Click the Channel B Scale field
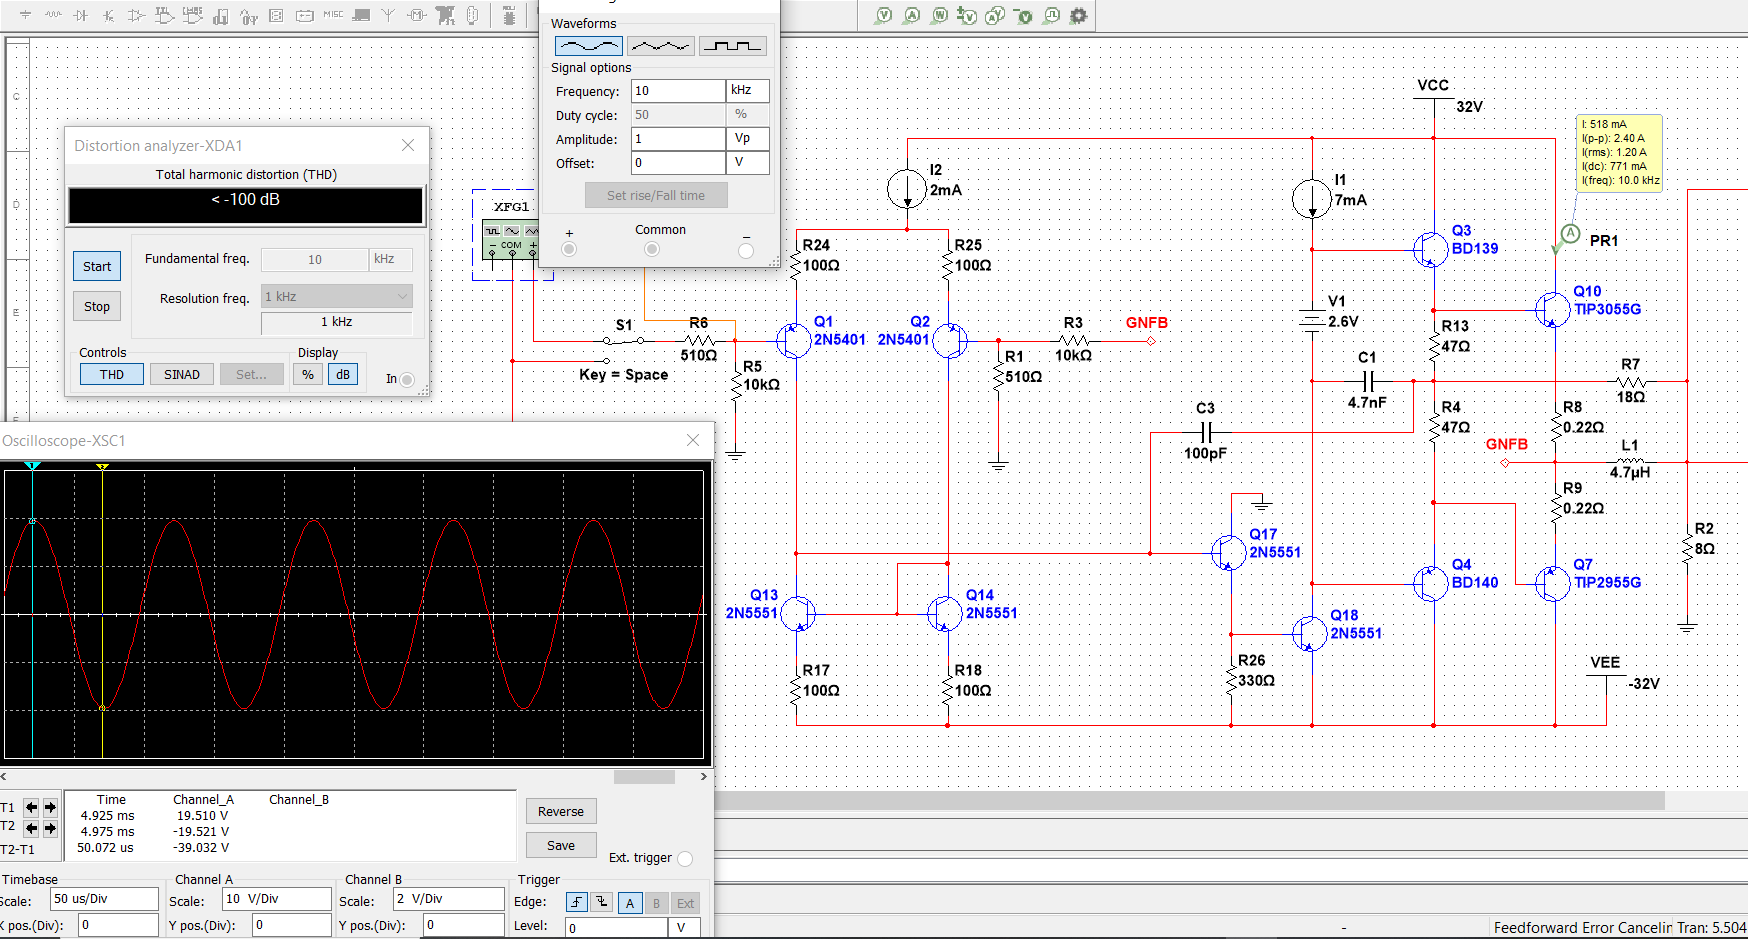 click(448, 899)
